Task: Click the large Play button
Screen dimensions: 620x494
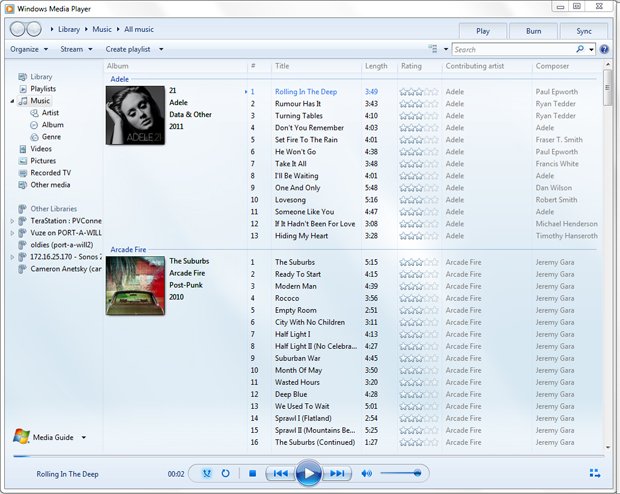Action: point(308,473)
